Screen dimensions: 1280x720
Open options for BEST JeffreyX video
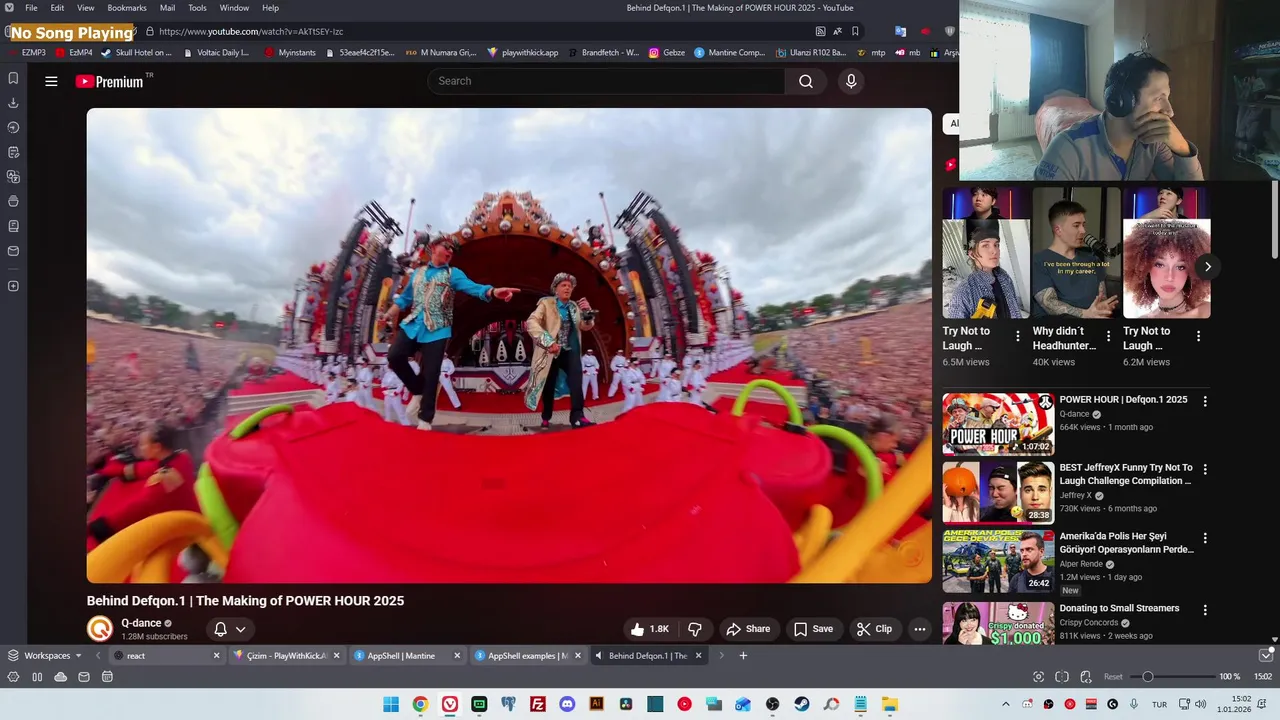(x=1205, y=469)
